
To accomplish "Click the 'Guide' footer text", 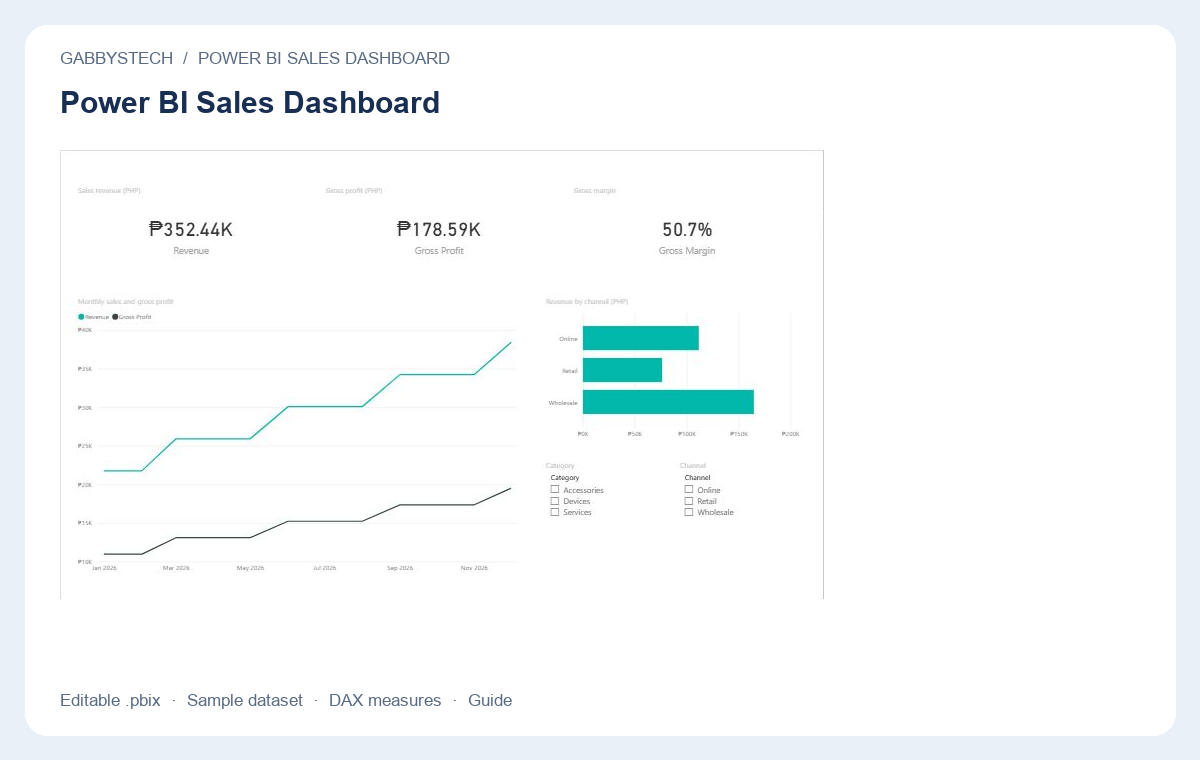I will 490,700.
